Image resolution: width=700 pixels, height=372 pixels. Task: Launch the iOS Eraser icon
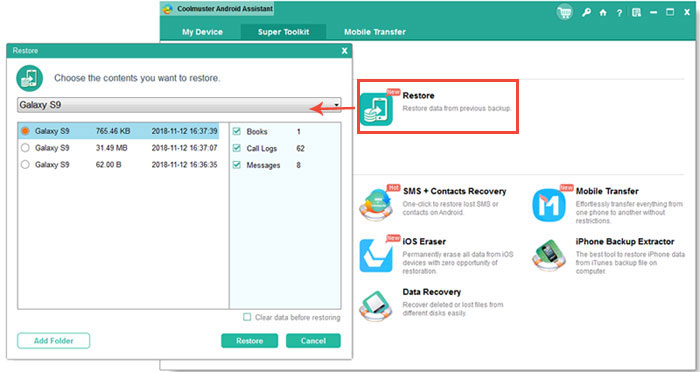pos(376,255)
